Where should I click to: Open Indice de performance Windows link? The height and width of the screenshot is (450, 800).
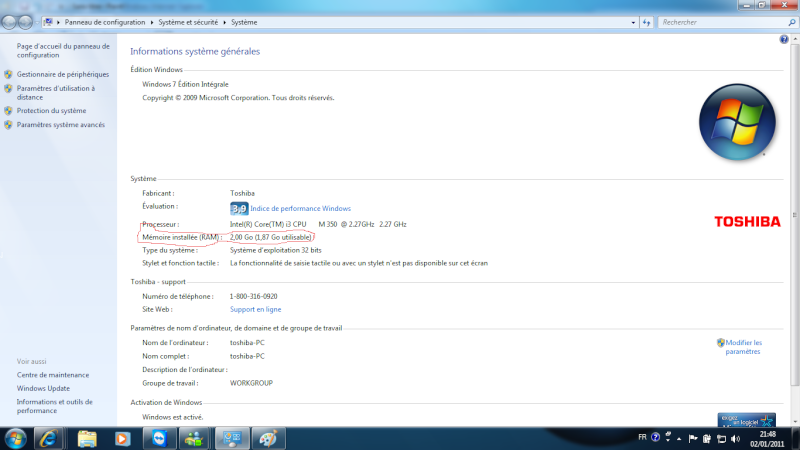pyautogui.click(x=300, y=209)
